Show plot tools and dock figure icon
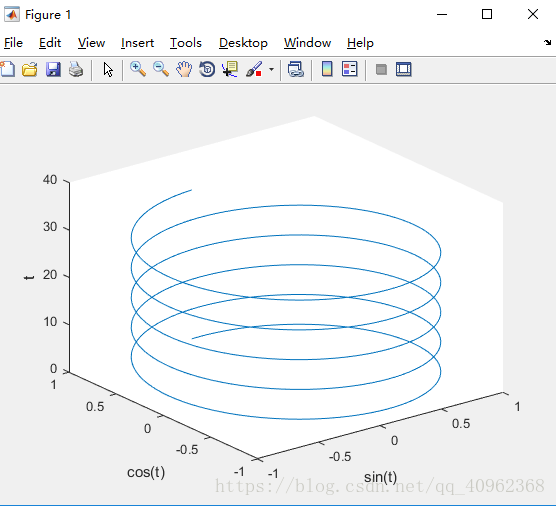556x506 pixels. coord(404,69)
